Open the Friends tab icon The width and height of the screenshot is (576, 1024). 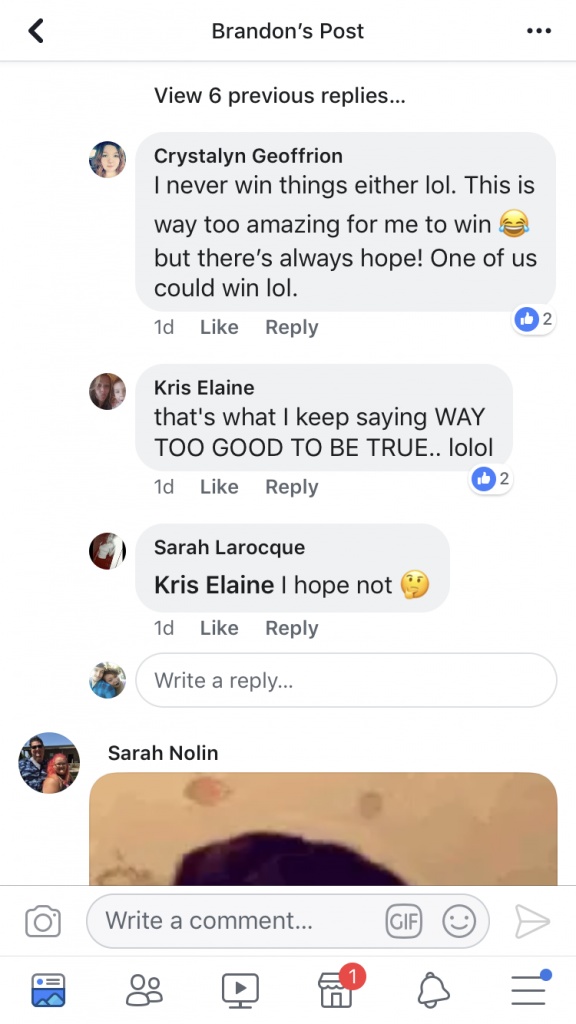pos(144,990)
